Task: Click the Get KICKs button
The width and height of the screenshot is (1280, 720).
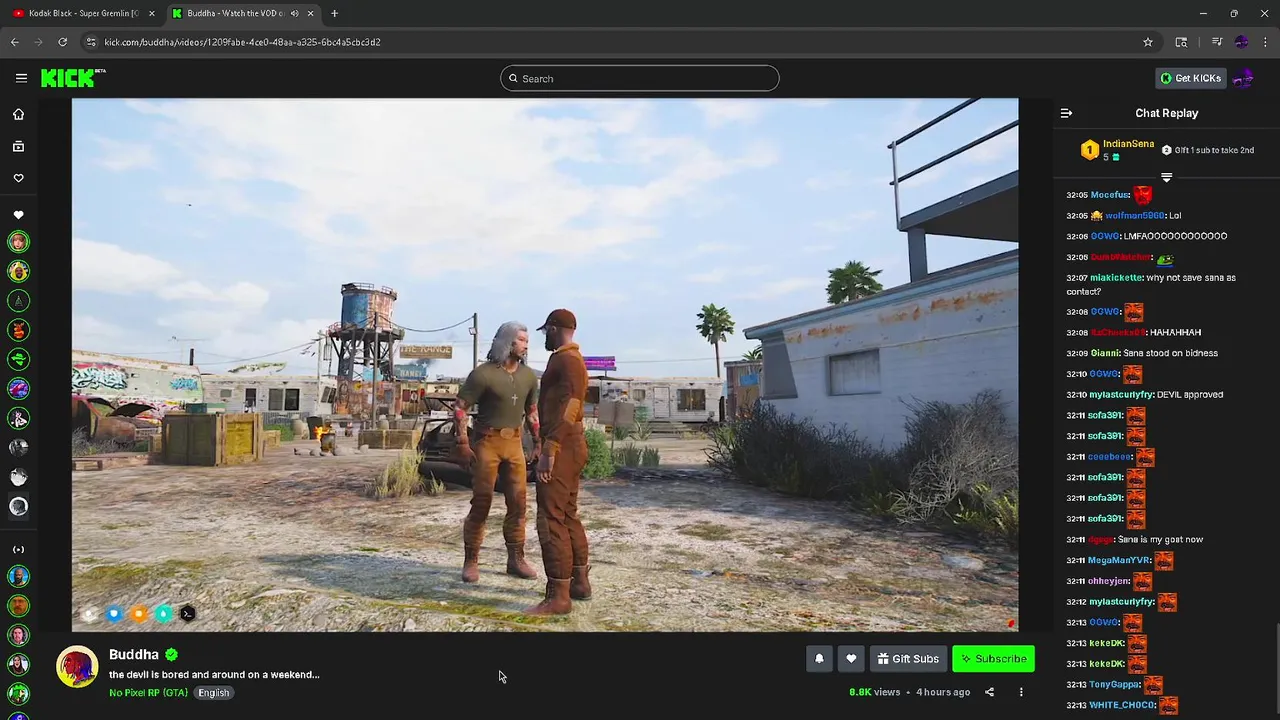Action: [1190, 78]
